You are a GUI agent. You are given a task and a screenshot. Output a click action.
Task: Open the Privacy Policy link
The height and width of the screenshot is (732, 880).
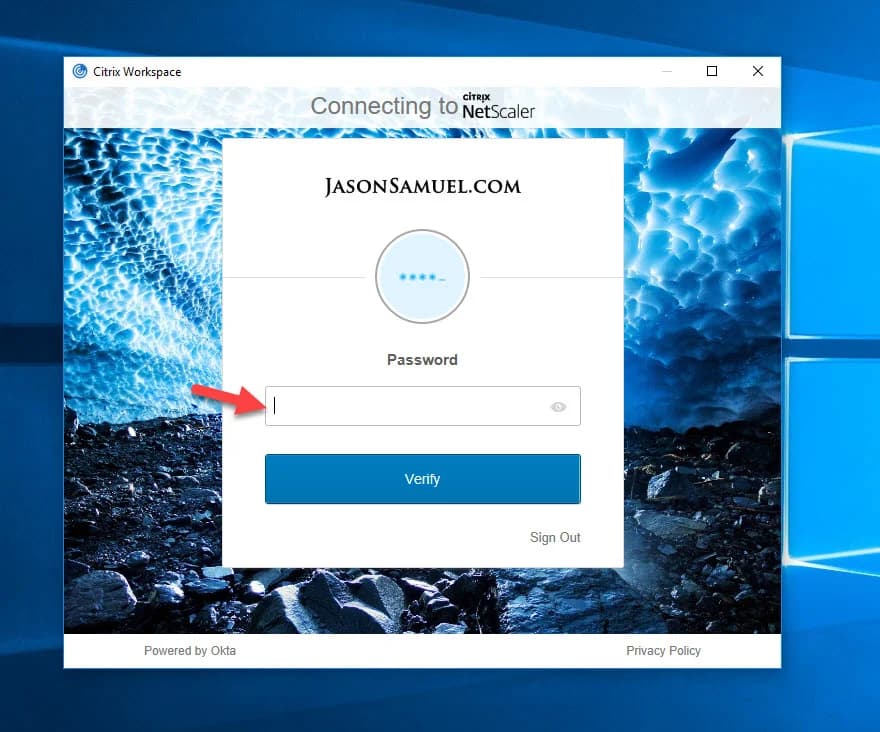[x=663, y=651]
